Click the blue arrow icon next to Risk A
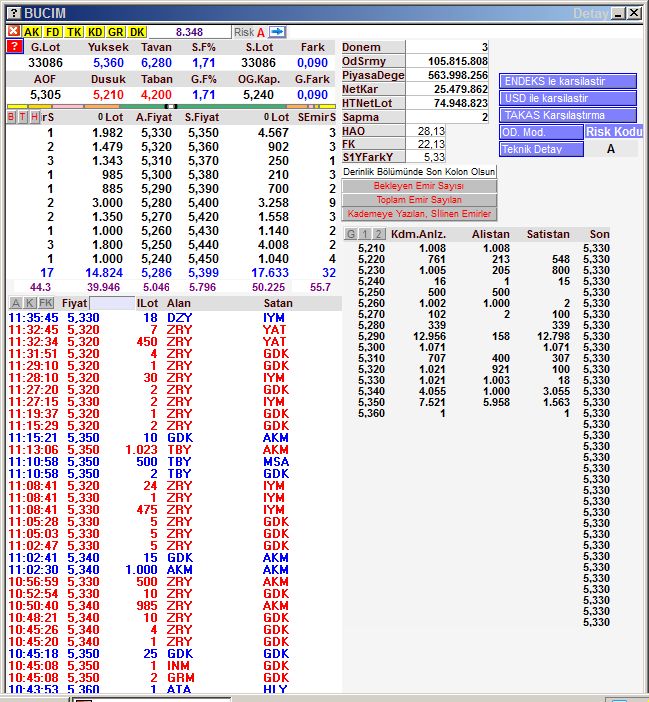The image size is (649, 702). click(278, 32)
